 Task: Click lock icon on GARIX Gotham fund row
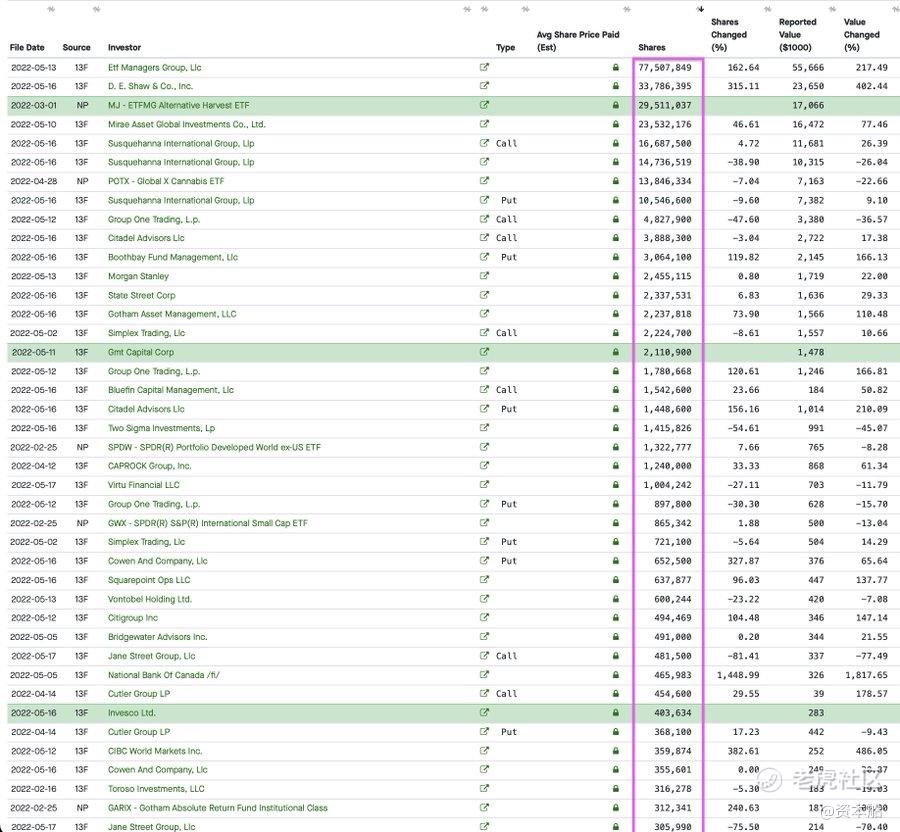616,808
